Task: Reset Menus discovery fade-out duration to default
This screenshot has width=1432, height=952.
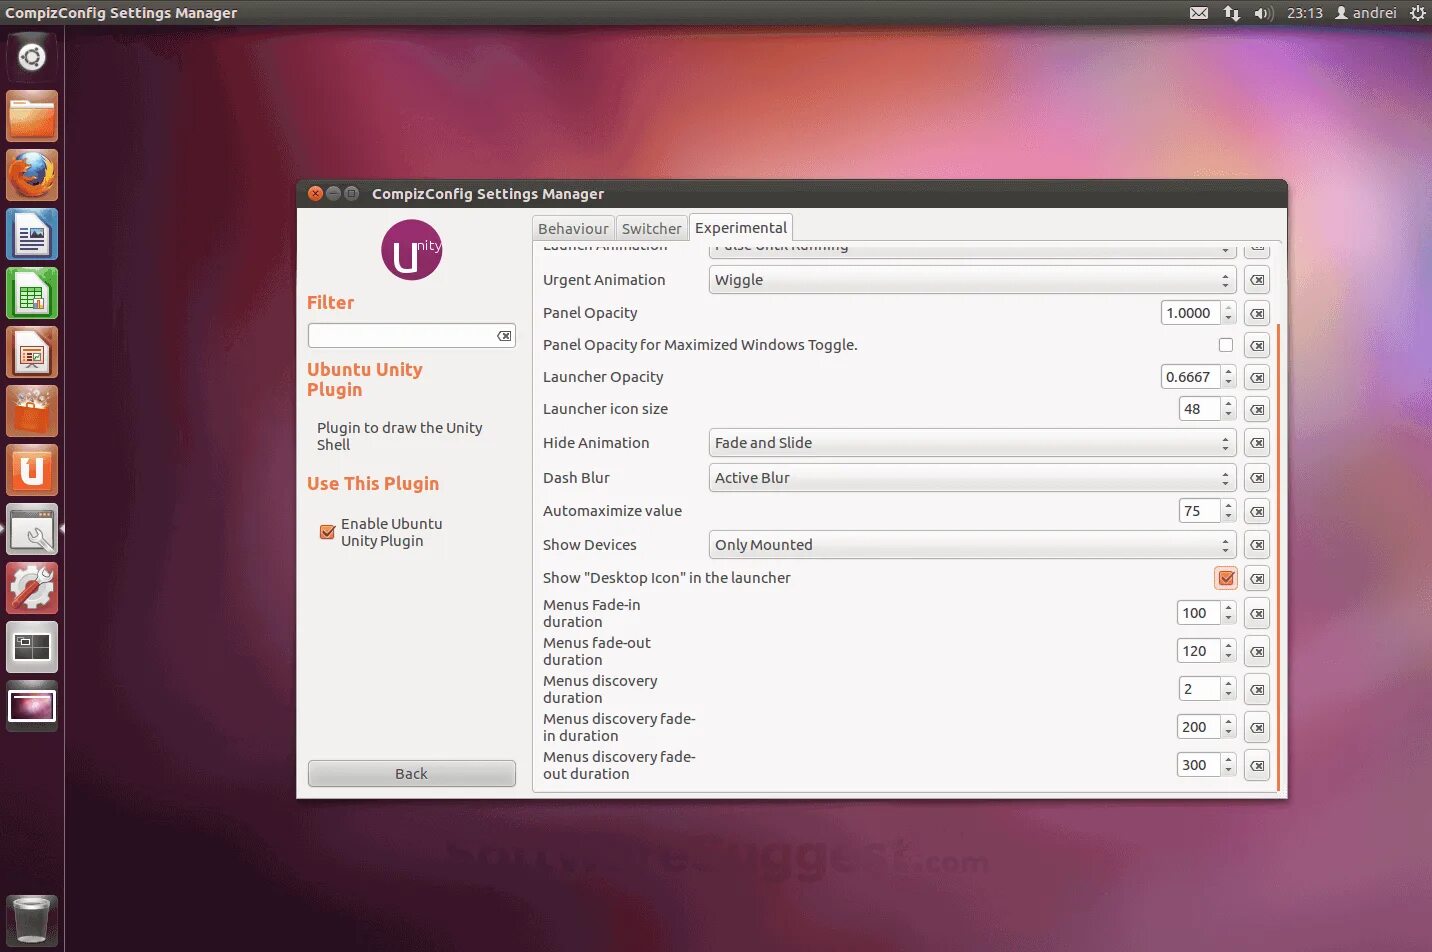Action: pyautogui.click(x=1257, y=765)
